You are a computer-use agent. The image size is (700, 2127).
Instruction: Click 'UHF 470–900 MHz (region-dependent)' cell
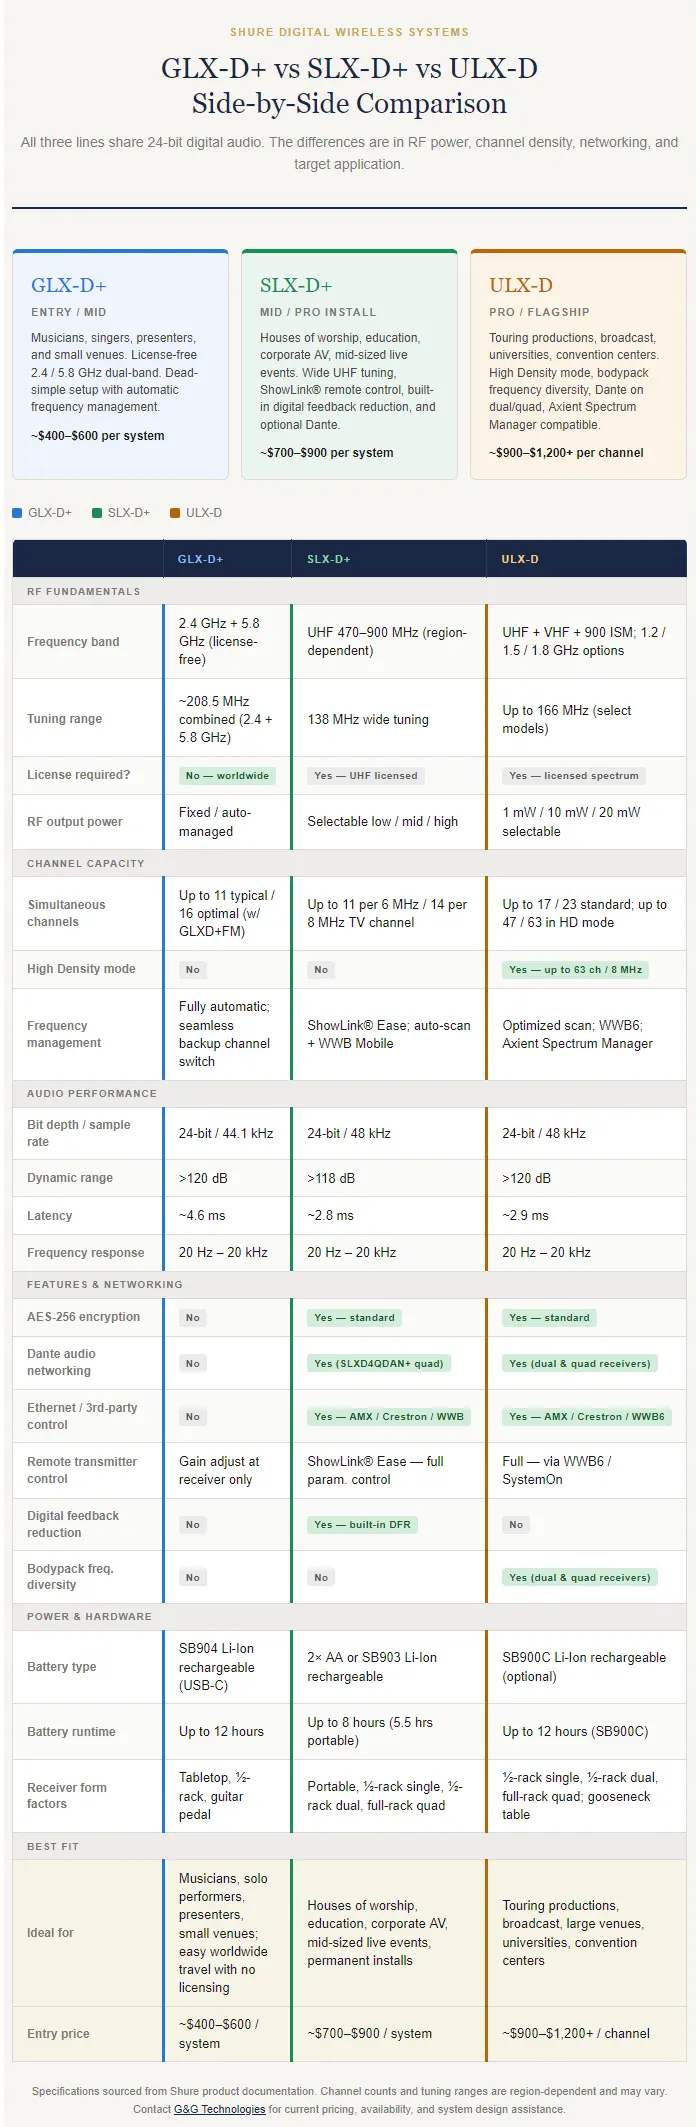click(387, 642)
